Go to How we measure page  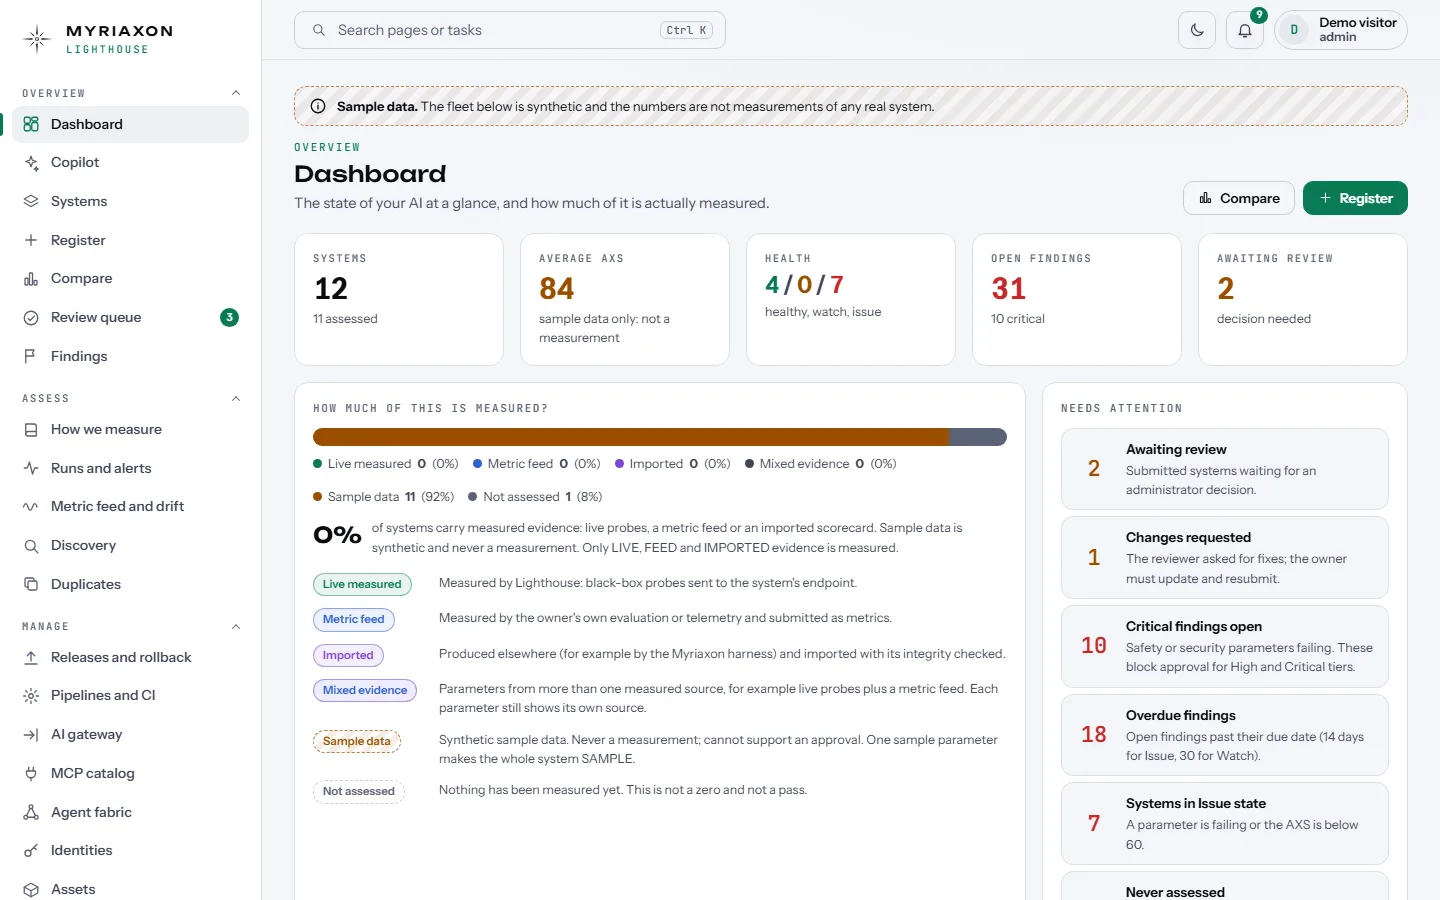[x=130, y=429]
